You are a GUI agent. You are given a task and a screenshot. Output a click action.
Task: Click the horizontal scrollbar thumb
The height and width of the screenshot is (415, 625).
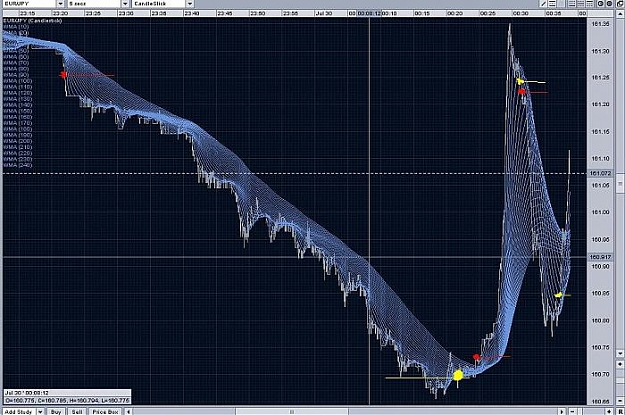click(292, 411)
